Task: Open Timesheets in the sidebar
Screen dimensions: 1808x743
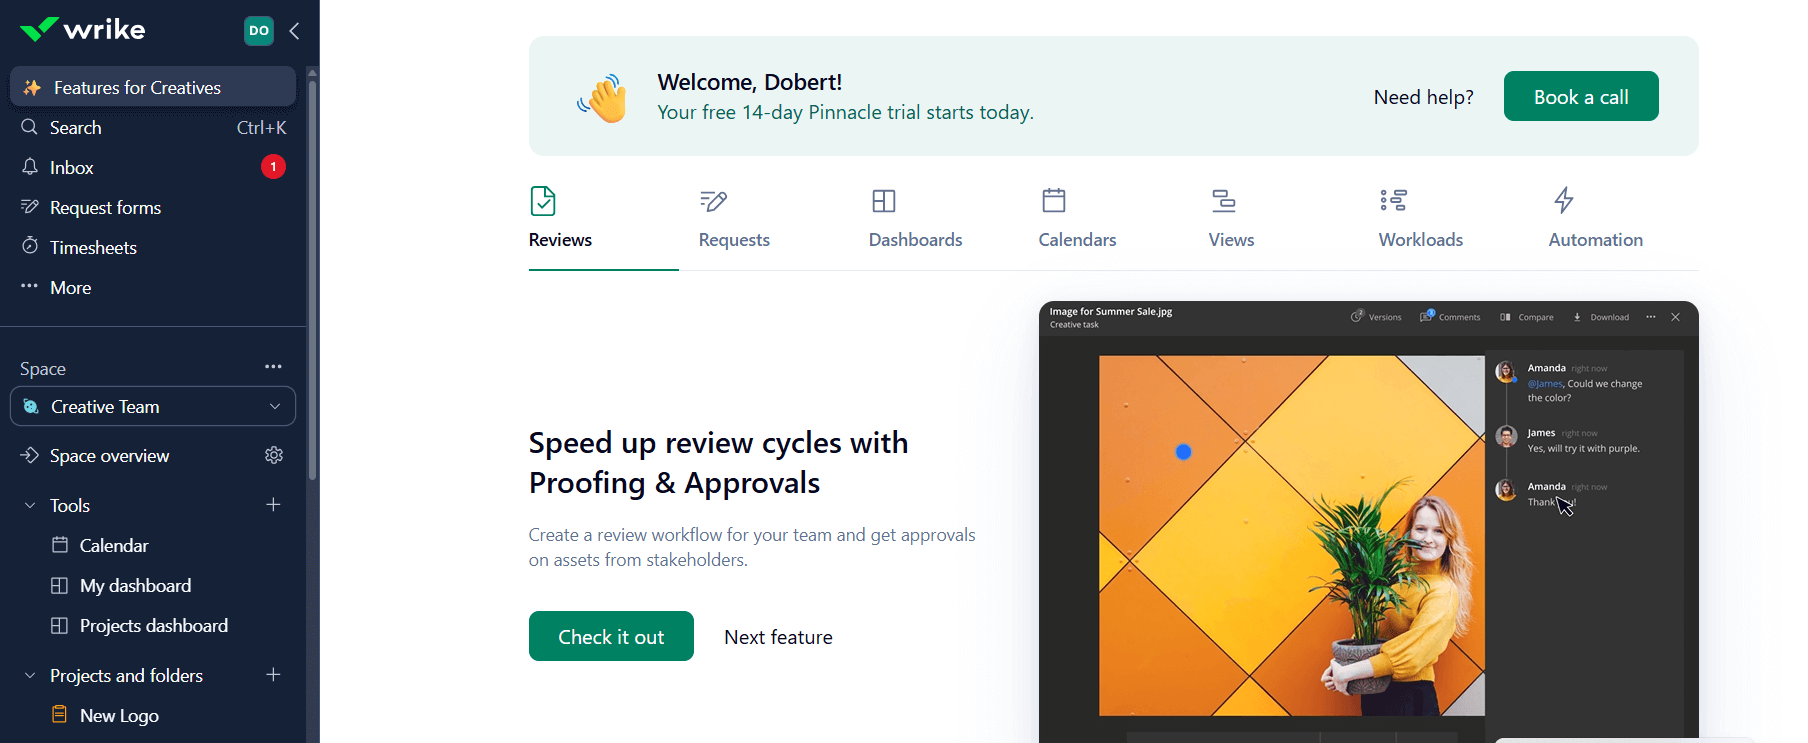Action: click(153, 247)
